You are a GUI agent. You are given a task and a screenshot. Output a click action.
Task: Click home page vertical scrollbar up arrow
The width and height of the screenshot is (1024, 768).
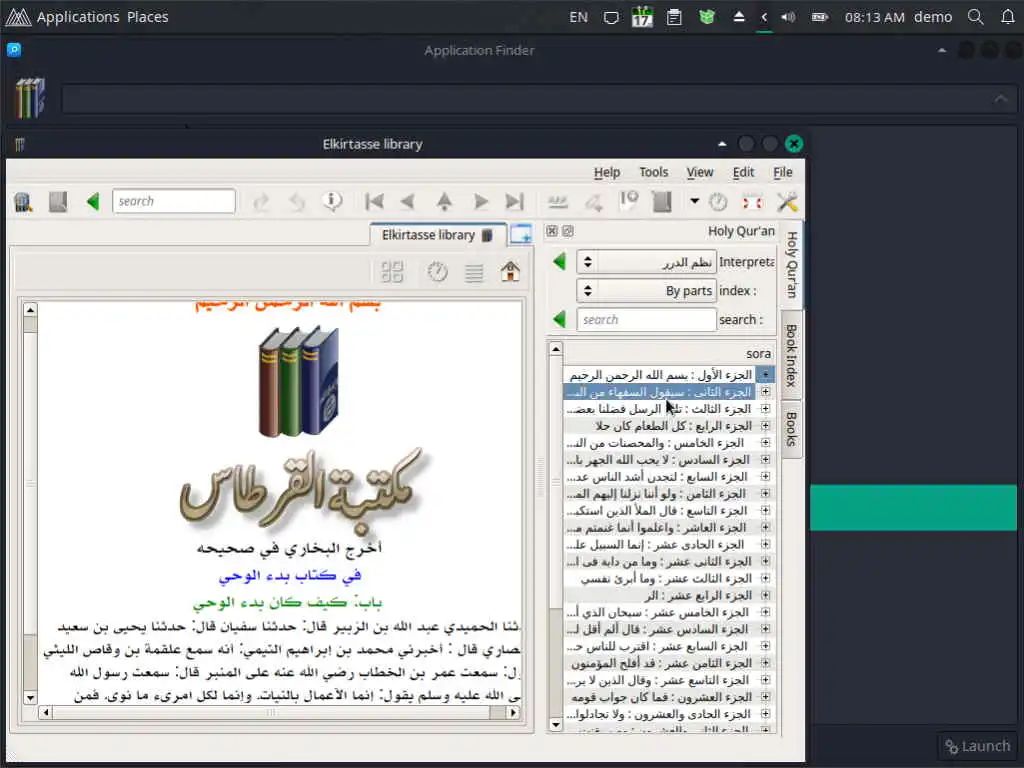tap(30, 310)
